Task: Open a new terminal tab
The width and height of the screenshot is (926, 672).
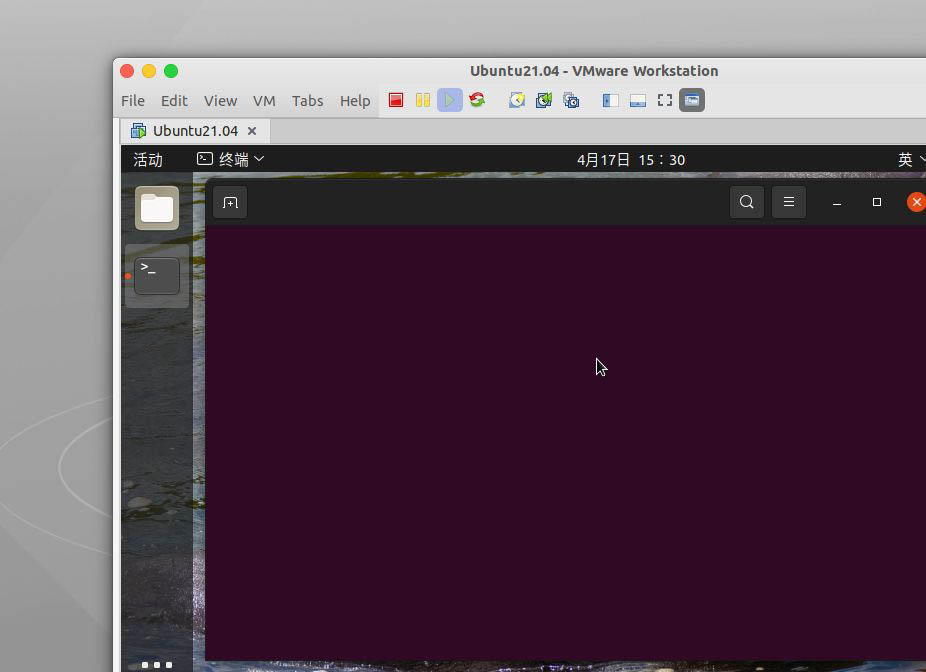Action: [x=230, y=201]
